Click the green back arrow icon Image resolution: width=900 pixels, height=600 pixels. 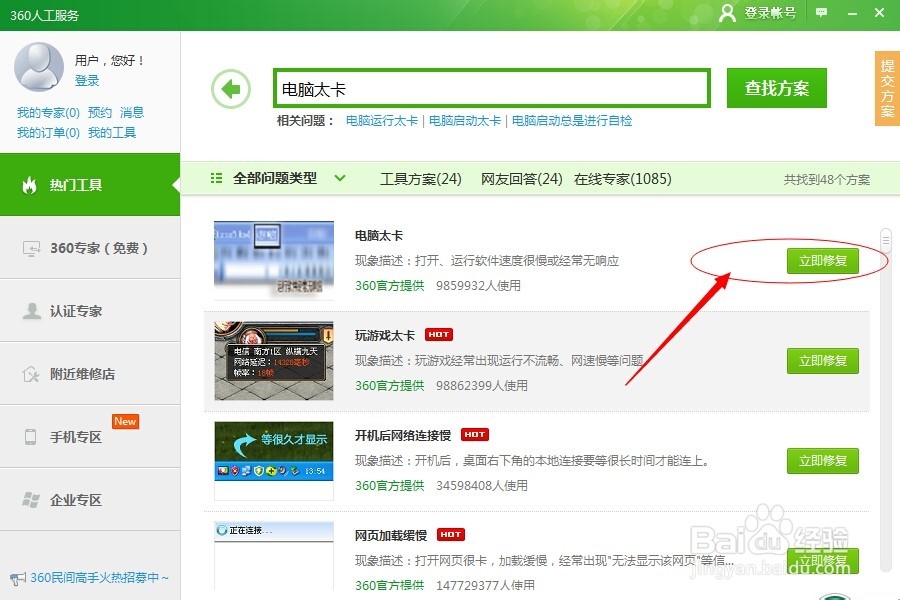pos(231,89)
